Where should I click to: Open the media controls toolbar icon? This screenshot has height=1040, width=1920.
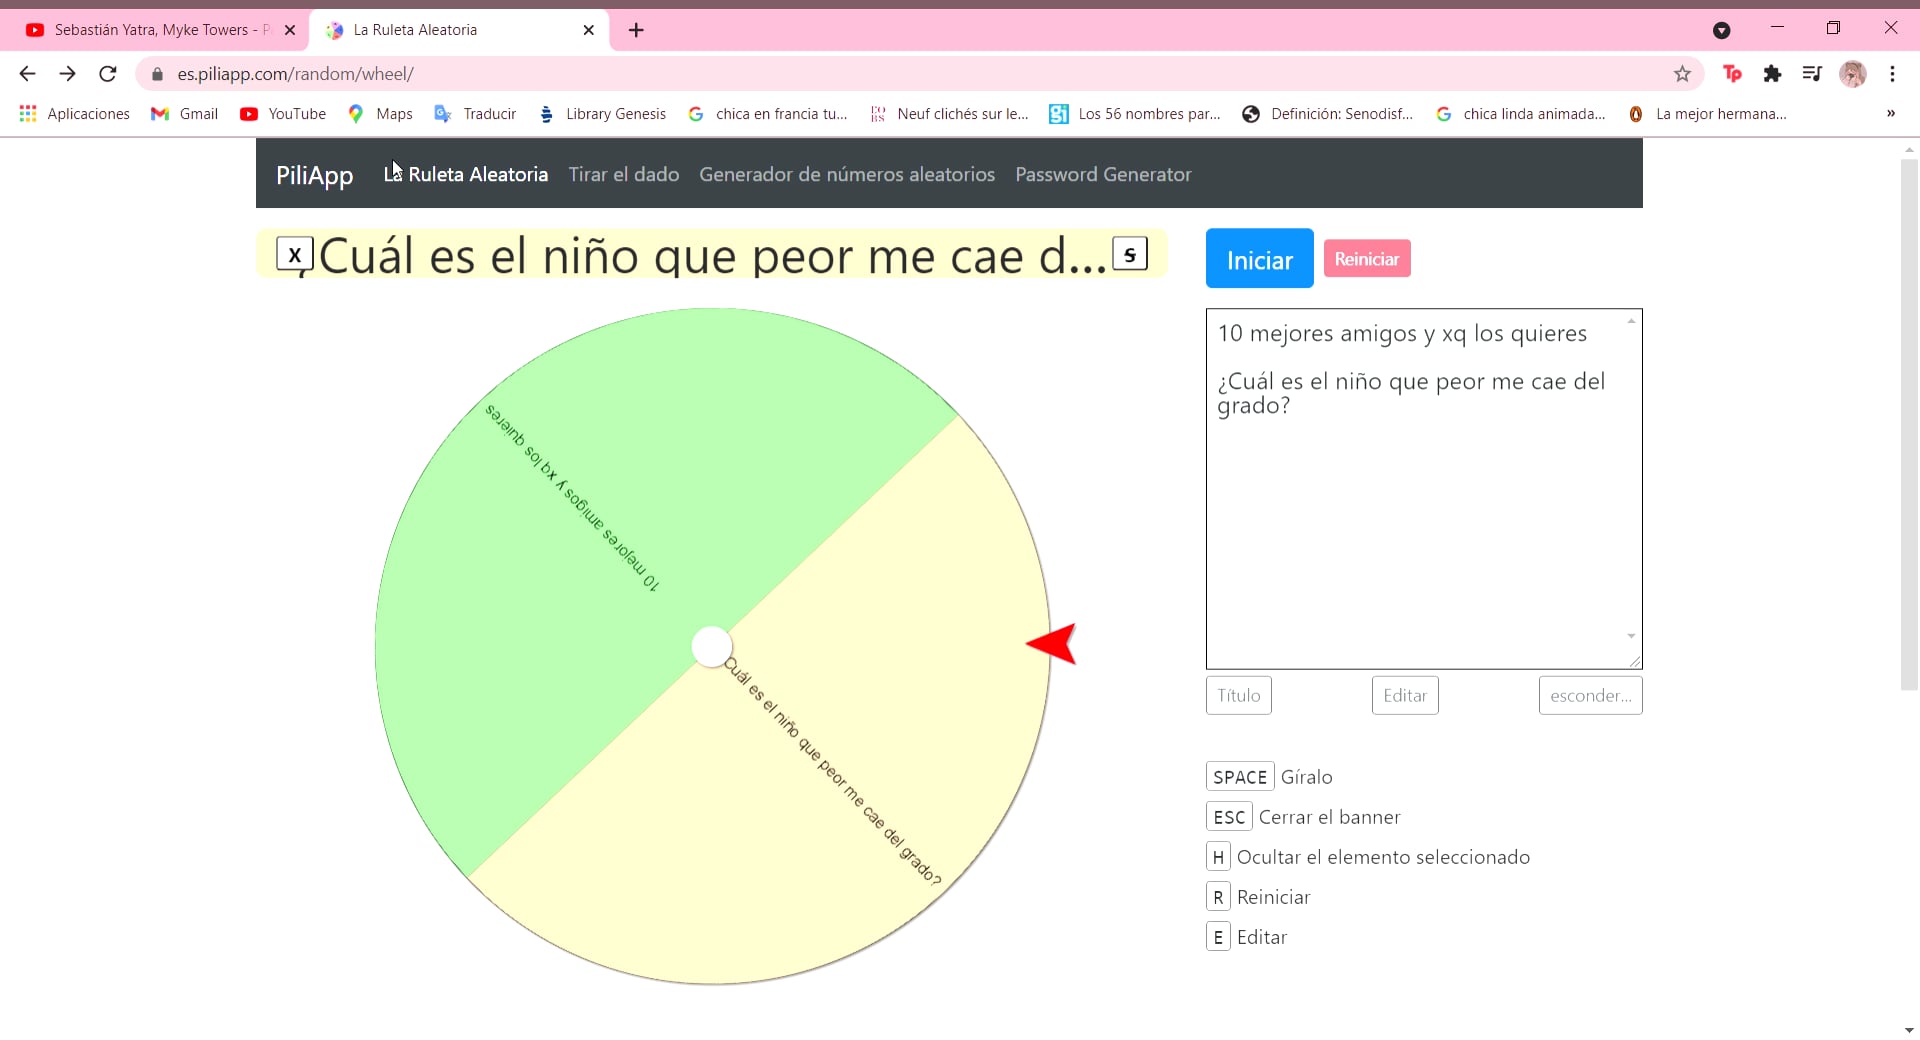(1813, 73)
